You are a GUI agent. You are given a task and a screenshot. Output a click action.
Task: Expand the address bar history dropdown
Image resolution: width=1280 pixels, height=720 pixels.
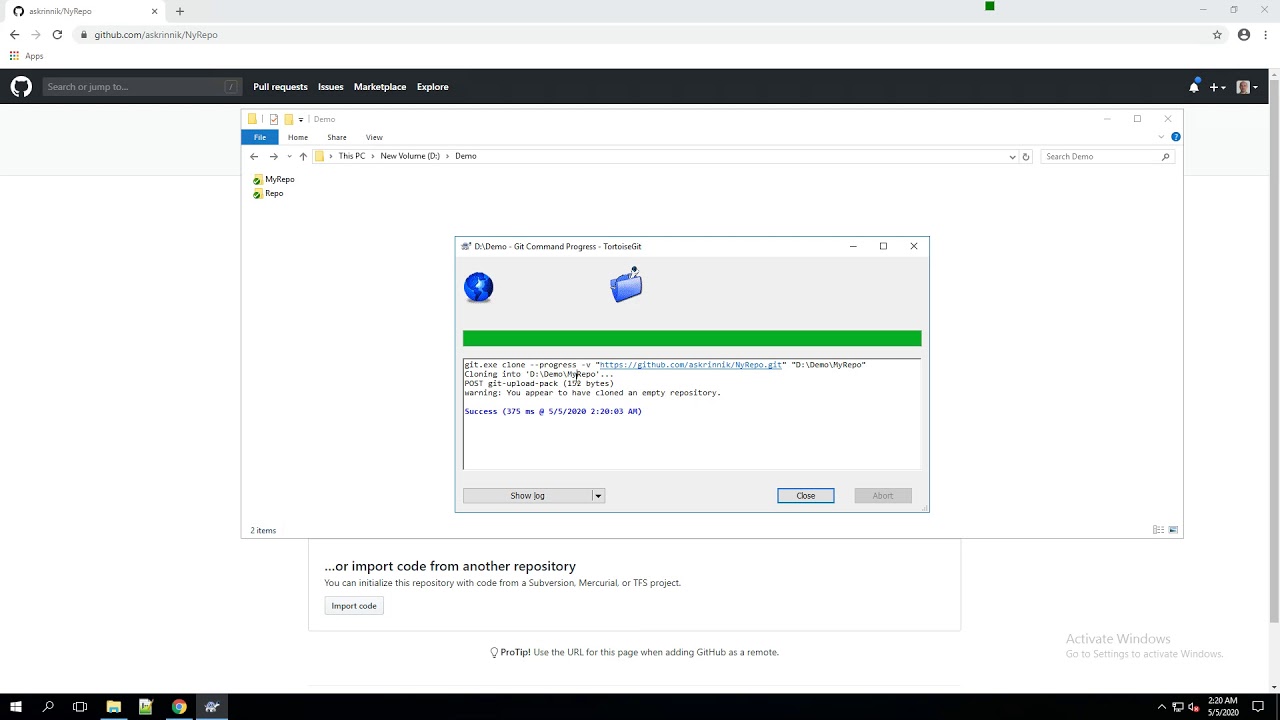(1012, 157)
